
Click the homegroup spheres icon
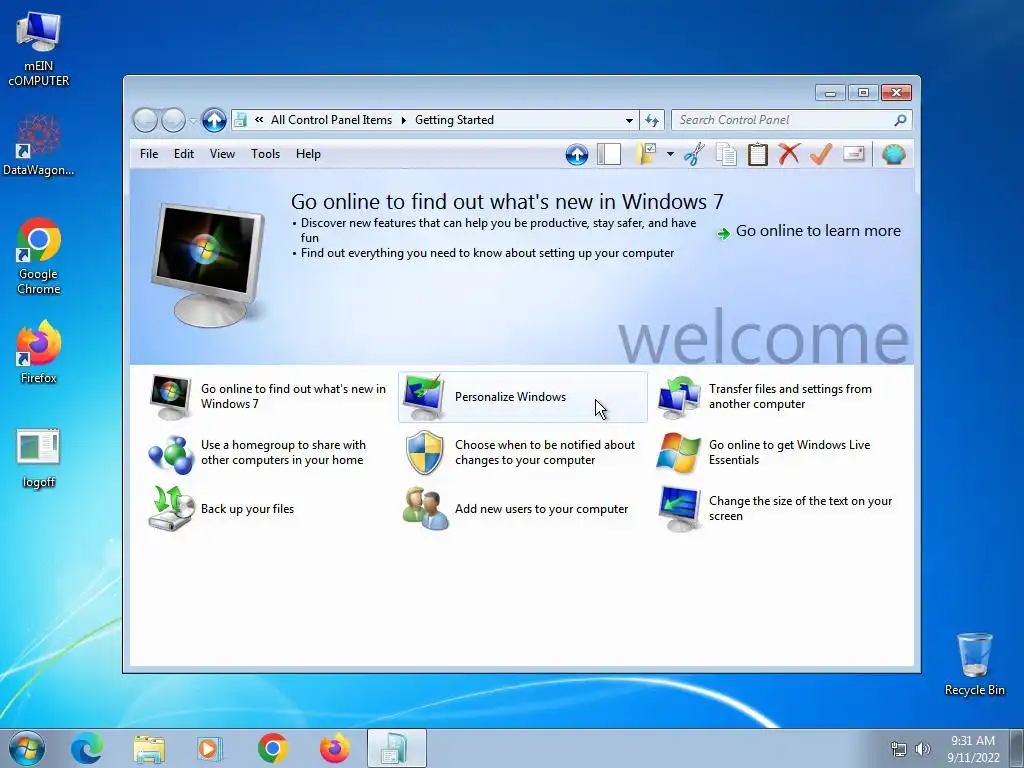[171, 453]
